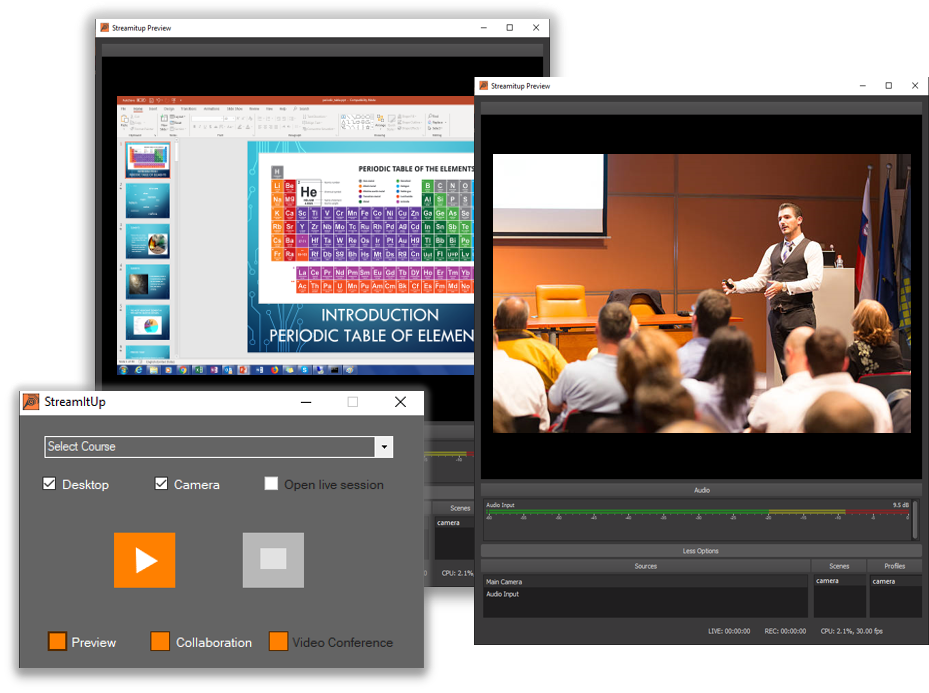
Task: Close the desktop Streamitup Preview window
Action: 536,28
